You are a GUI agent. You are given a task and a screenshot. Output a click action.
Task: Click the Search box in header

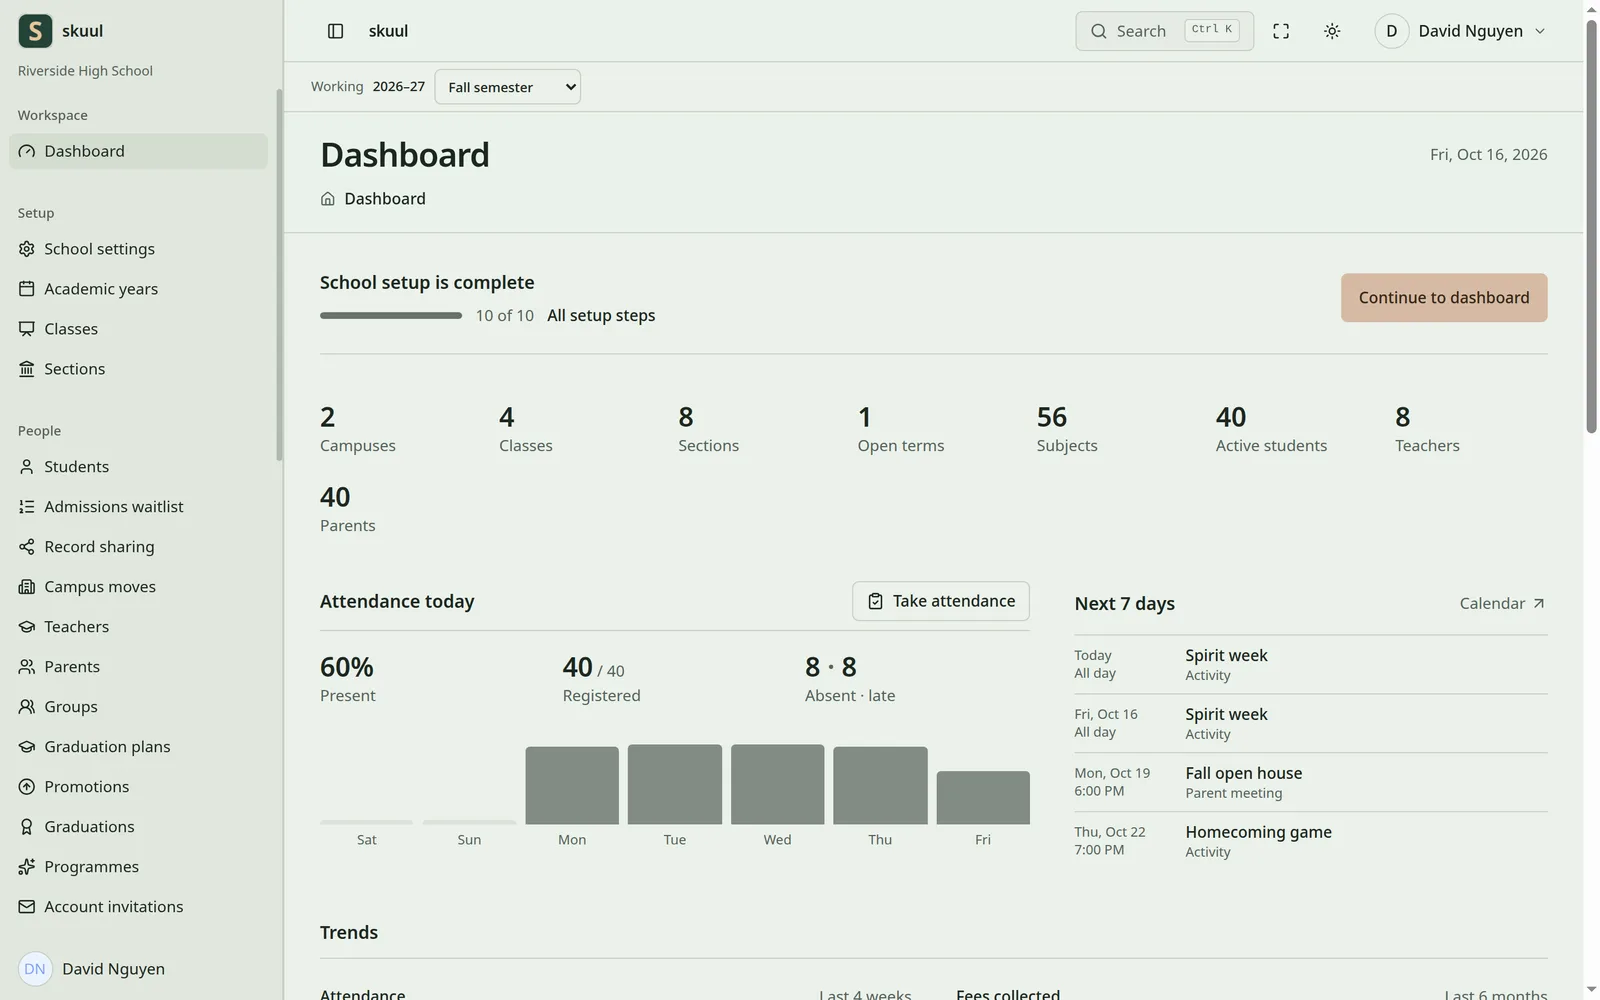point(1164,31)
